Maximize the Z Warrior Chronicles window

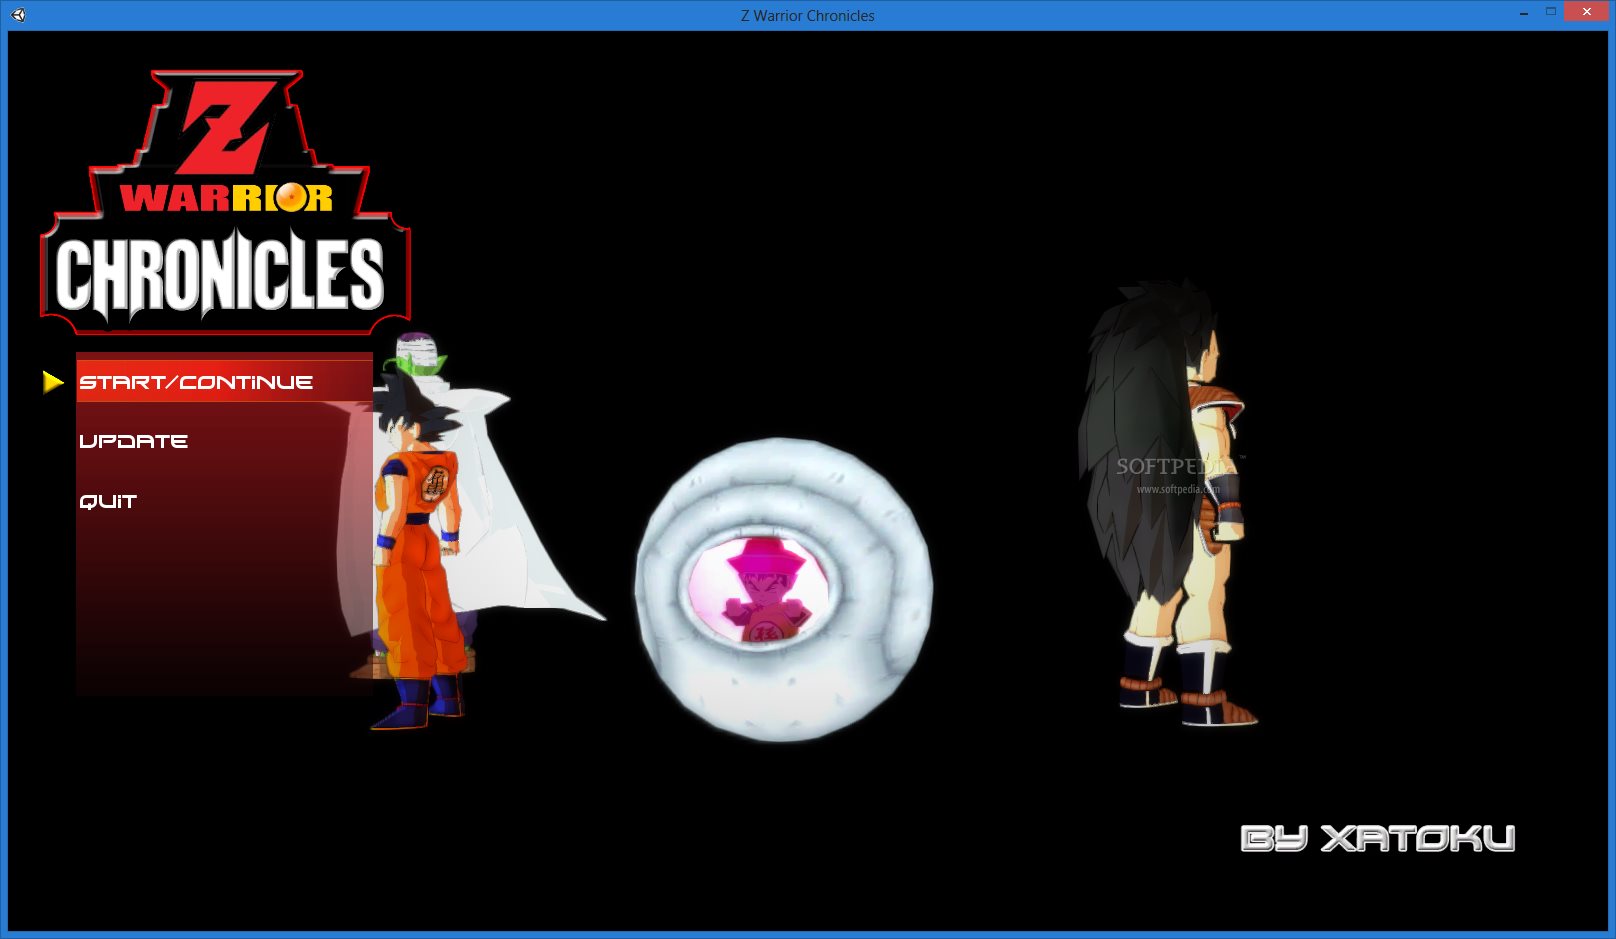pos(1550,12)
